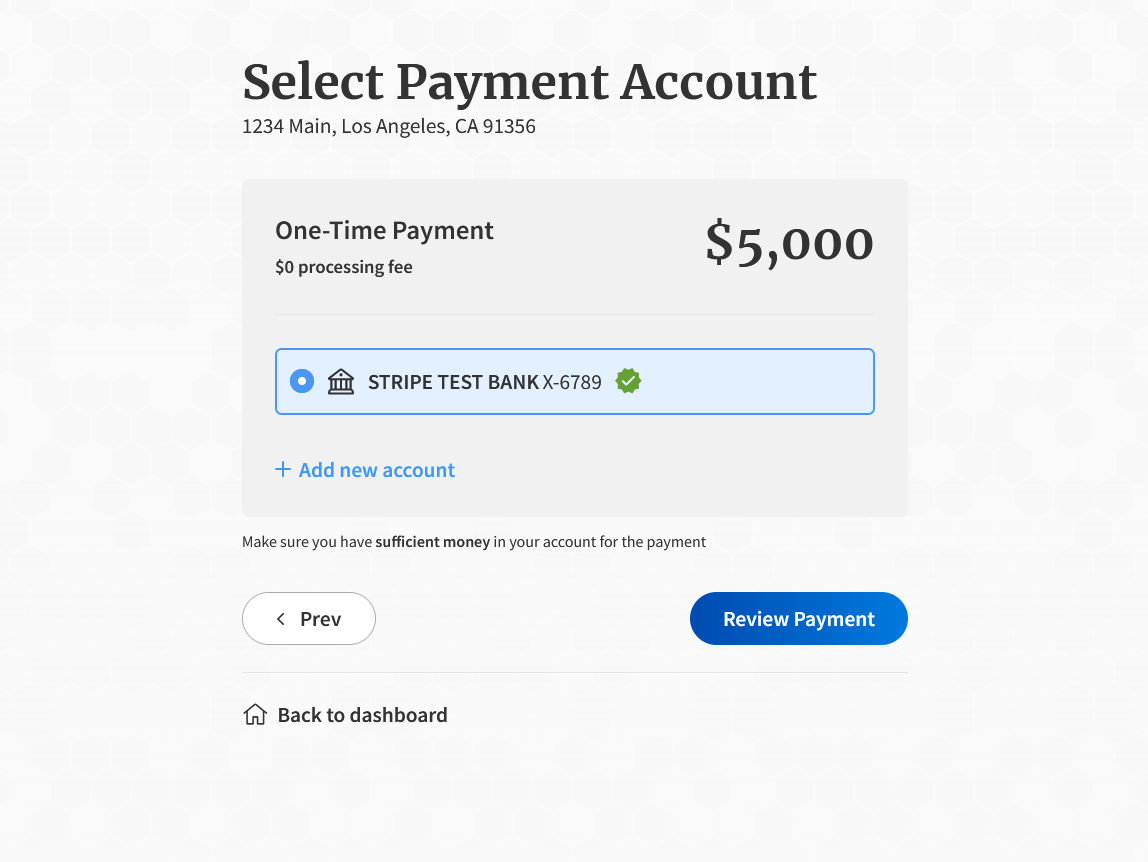This screenshot has height=862, width=1148.
Task: Click the STRIPE TEST BANK account name
Action: coord(453,382)
